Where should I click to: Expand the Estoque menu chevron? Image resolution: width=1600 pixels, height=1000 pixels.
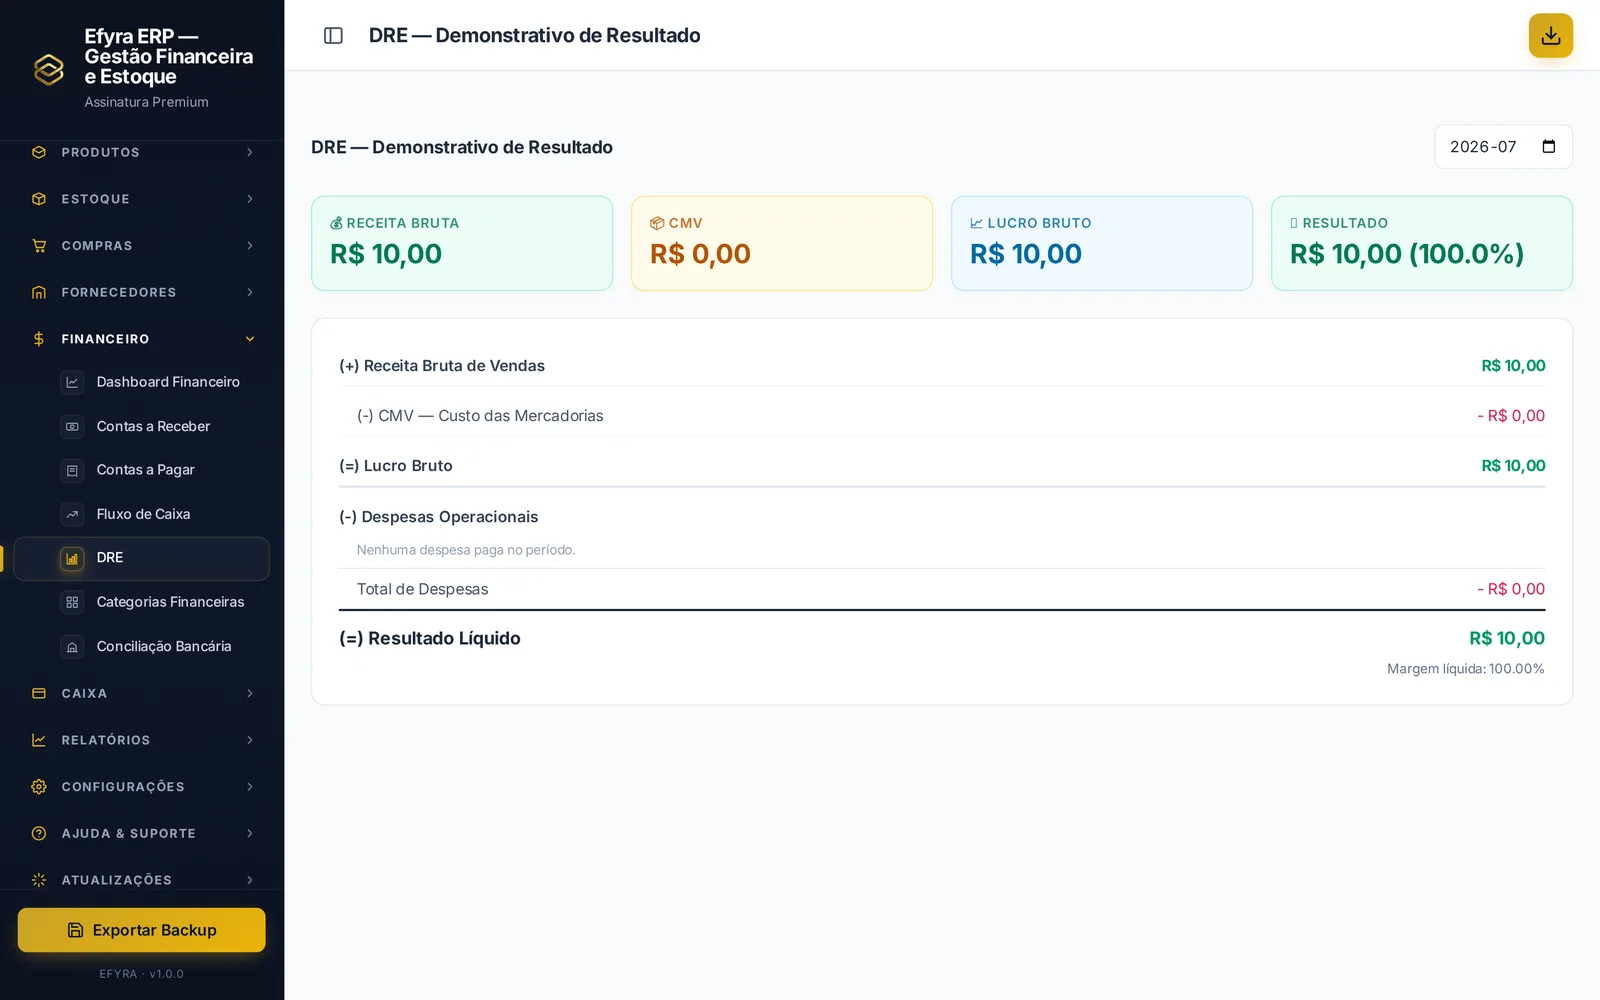[x=250, y=199]
